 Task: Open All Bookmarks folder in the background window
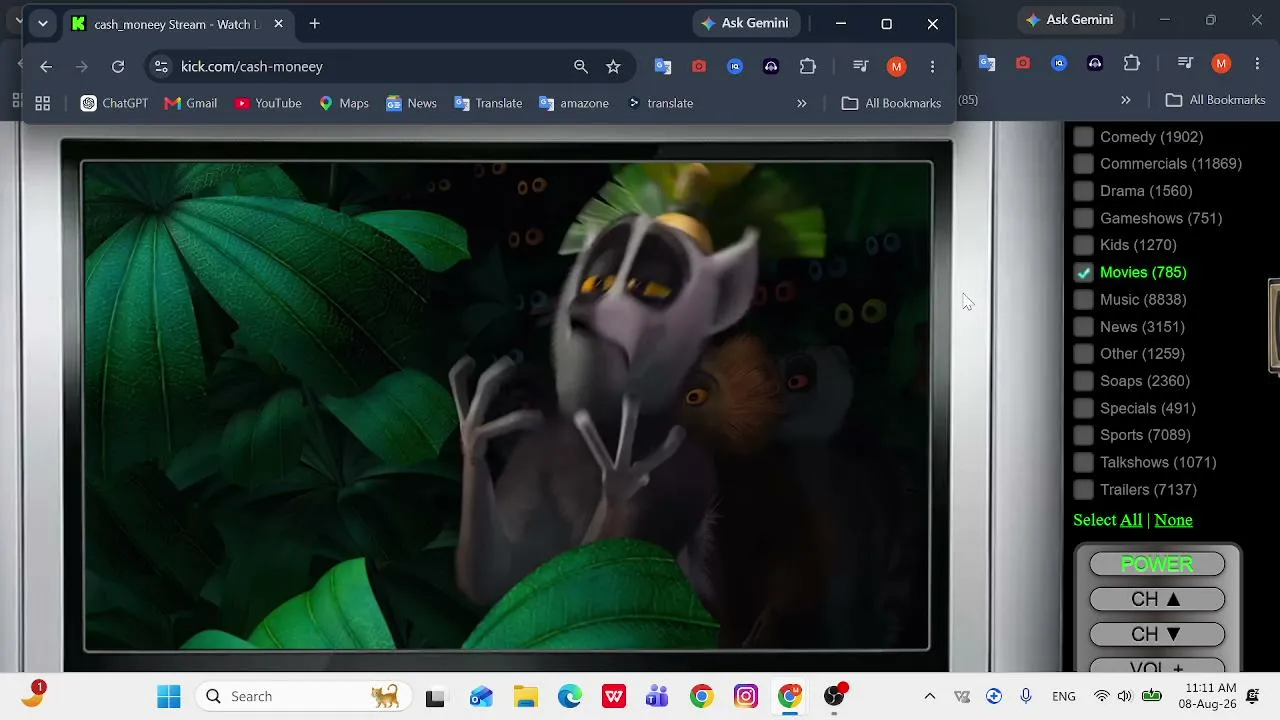pyautogui.click(x=1216, y=100)
